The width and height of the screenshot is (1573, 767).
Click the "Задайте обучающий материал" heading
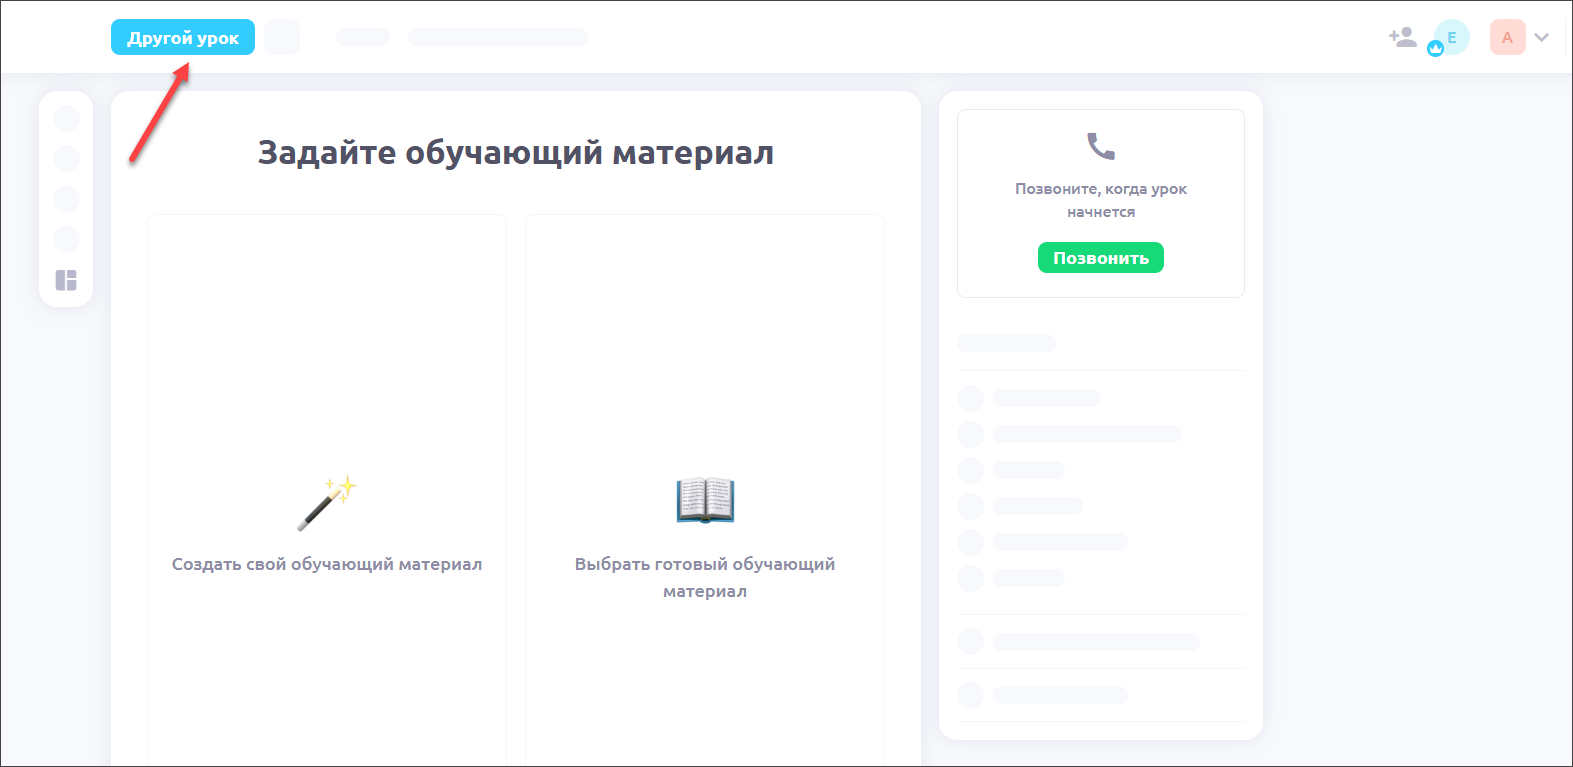click(515, 153)
